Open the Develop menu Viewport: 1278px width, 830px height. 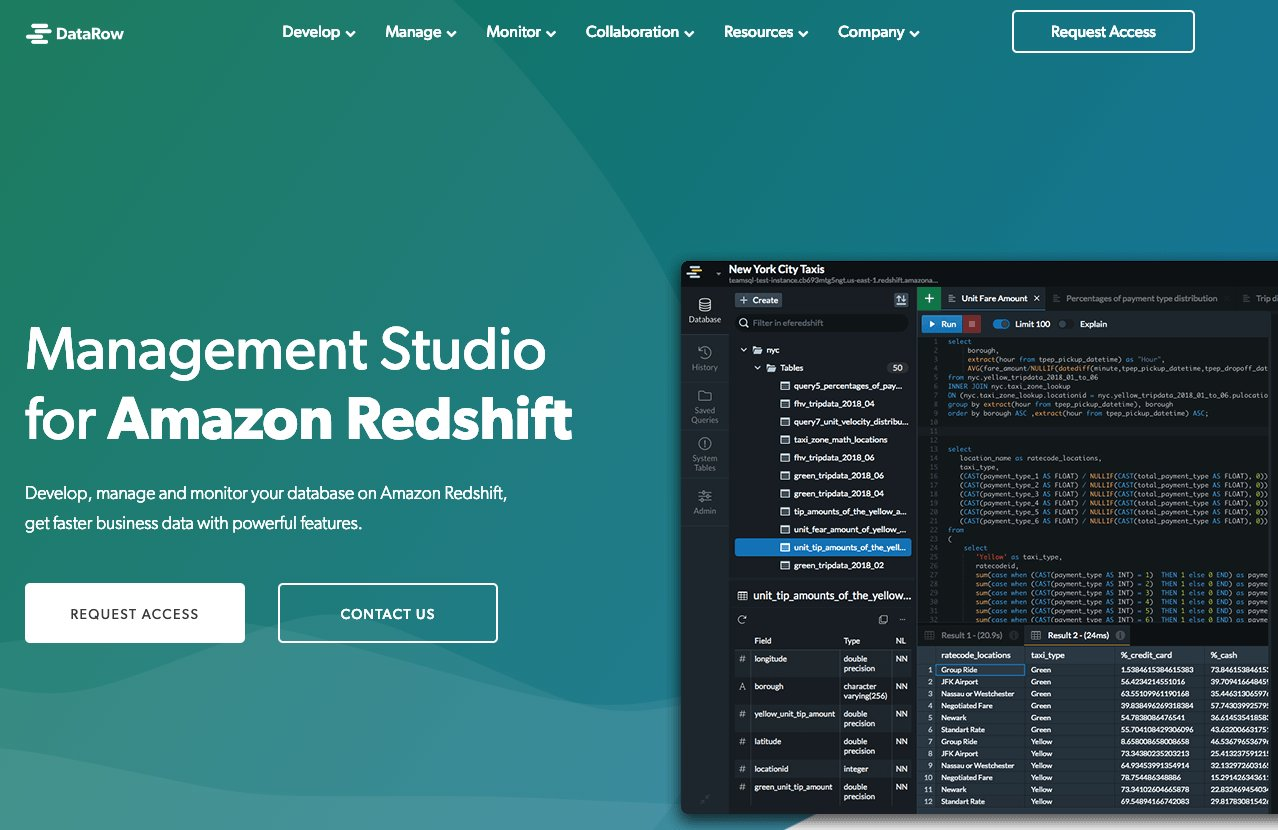[x=319, y=32]
